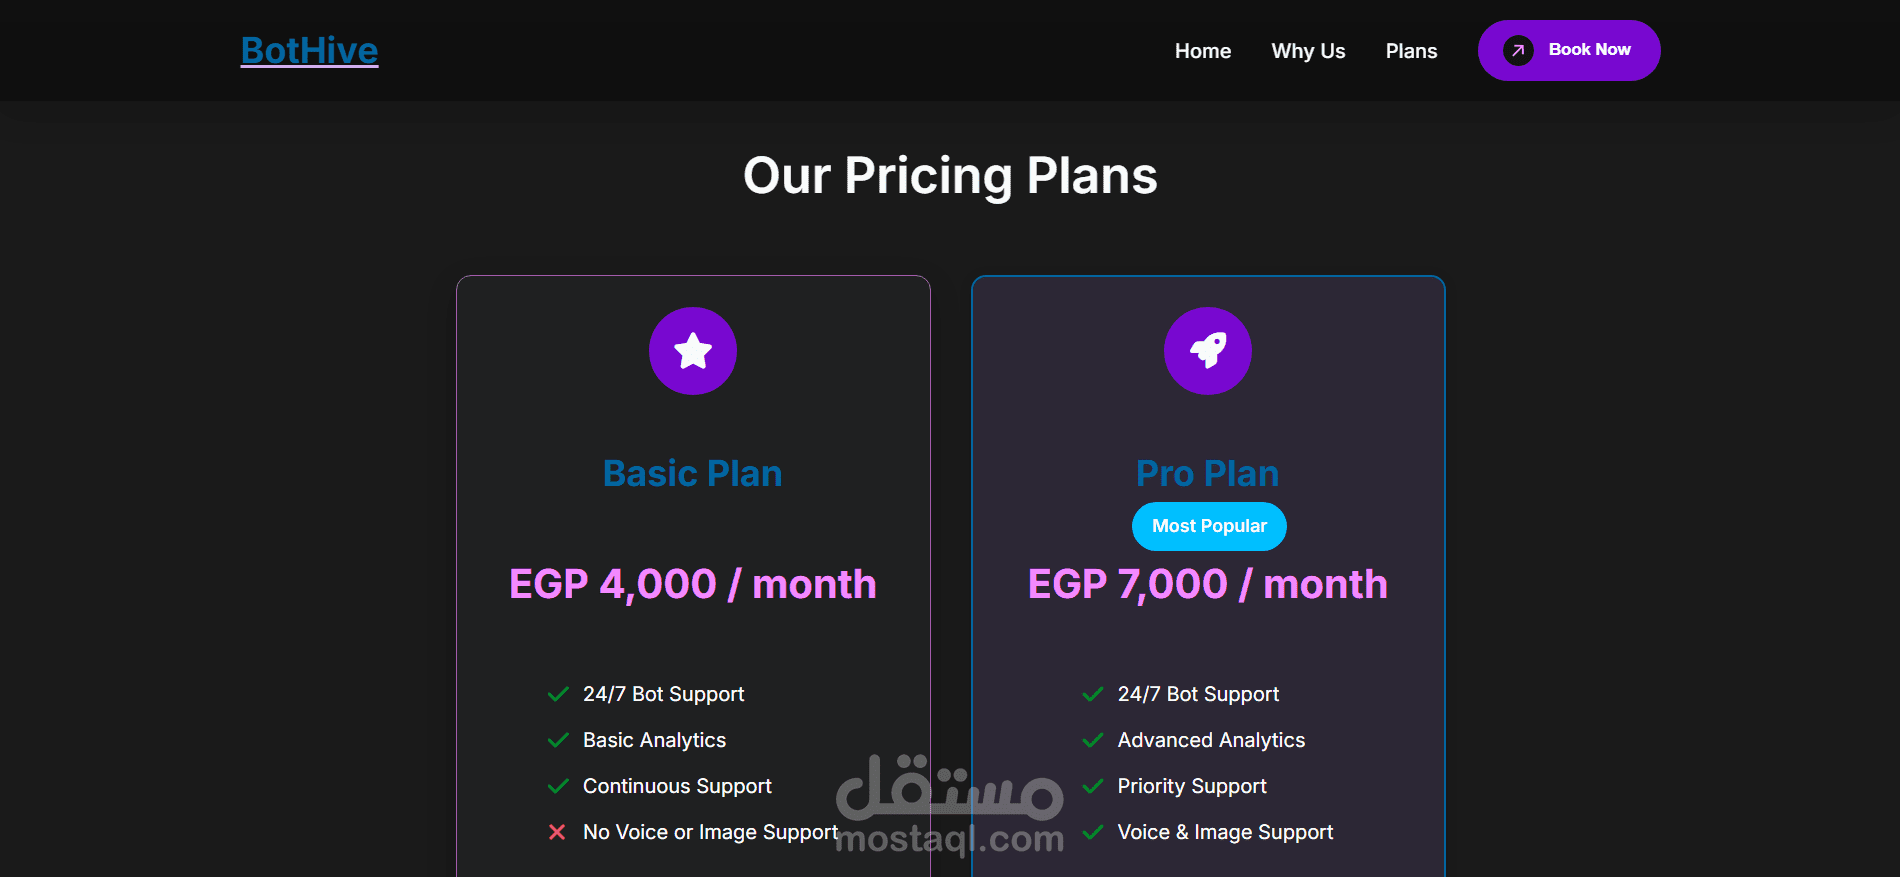
Task: Click the Pro Plan rocket icon
Action: (x=1207, y=351)
